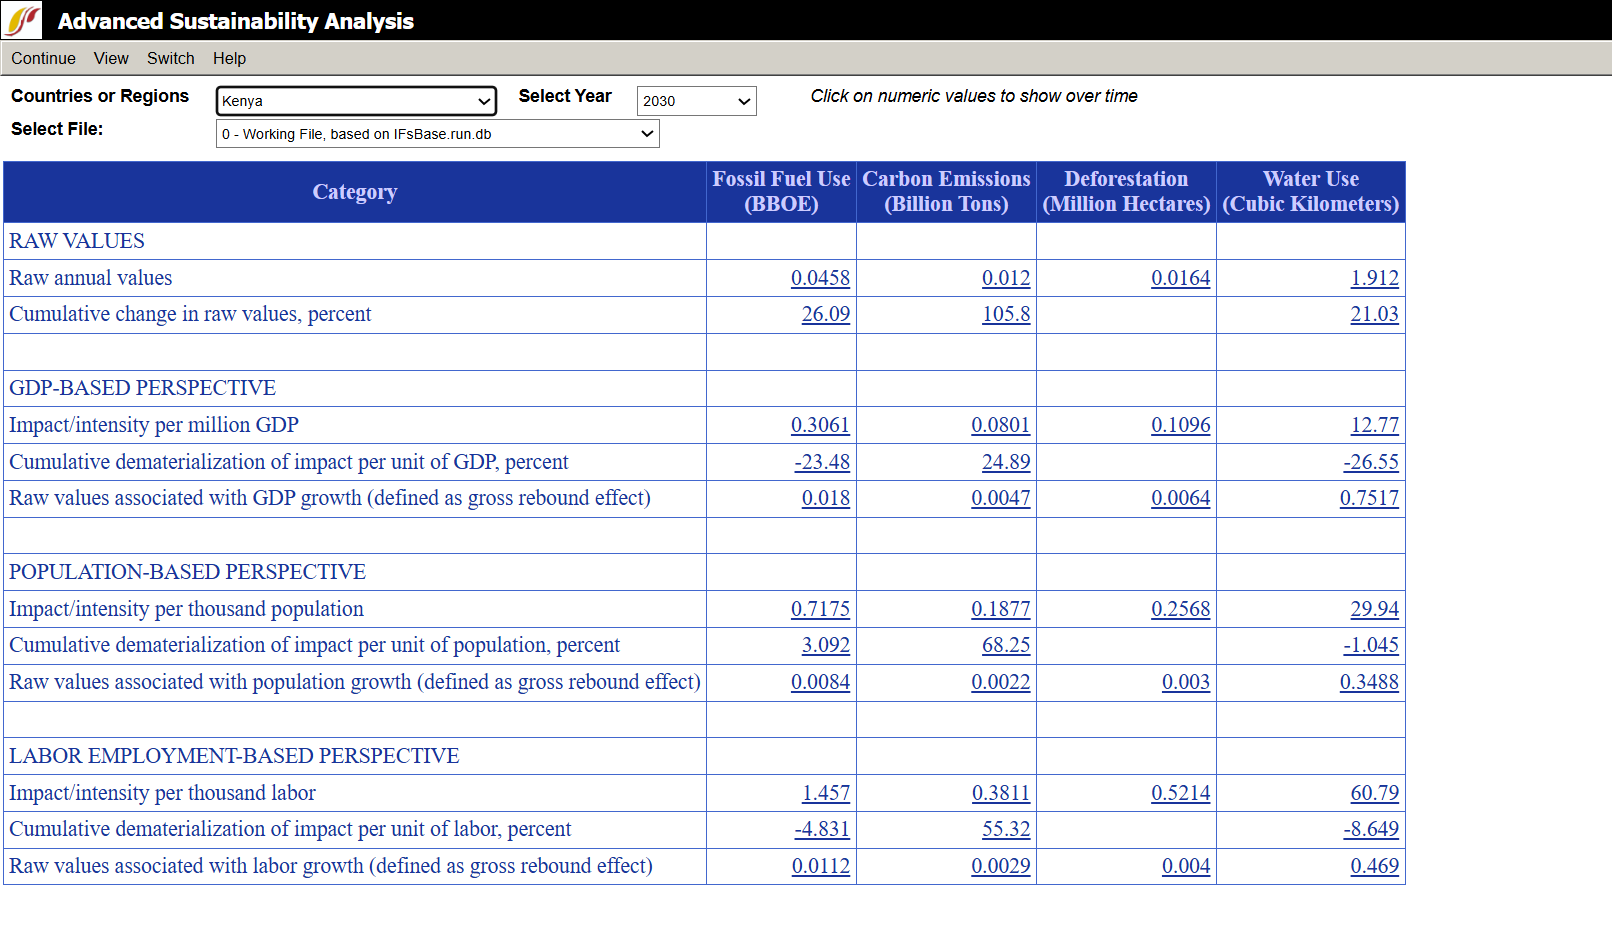Open cumulative change Carbon Emissions value 105.8

pyautogui.click(x=1005, y=314)
